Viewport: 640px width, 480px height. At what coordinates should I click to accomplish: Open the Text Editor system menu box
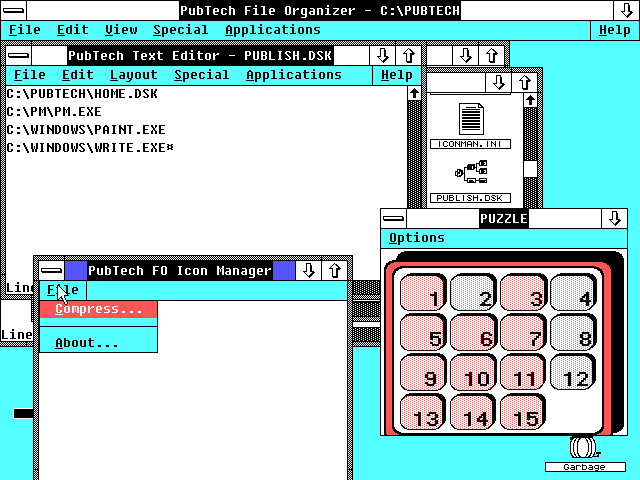19,56
